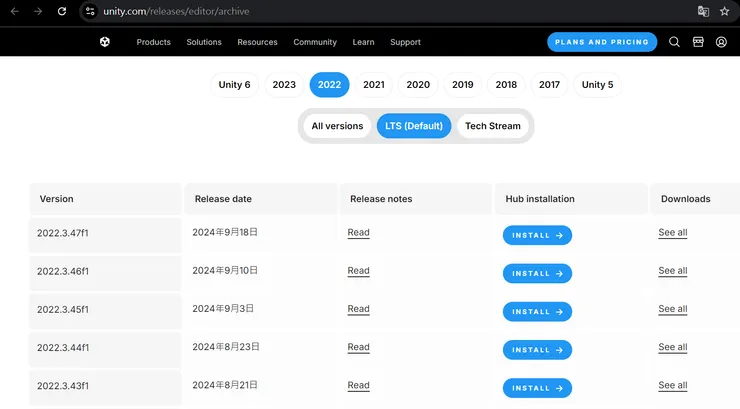
Task: See all downloads for 2022.3.43f1
Action: pyautogui.click(x=673, y=385)
